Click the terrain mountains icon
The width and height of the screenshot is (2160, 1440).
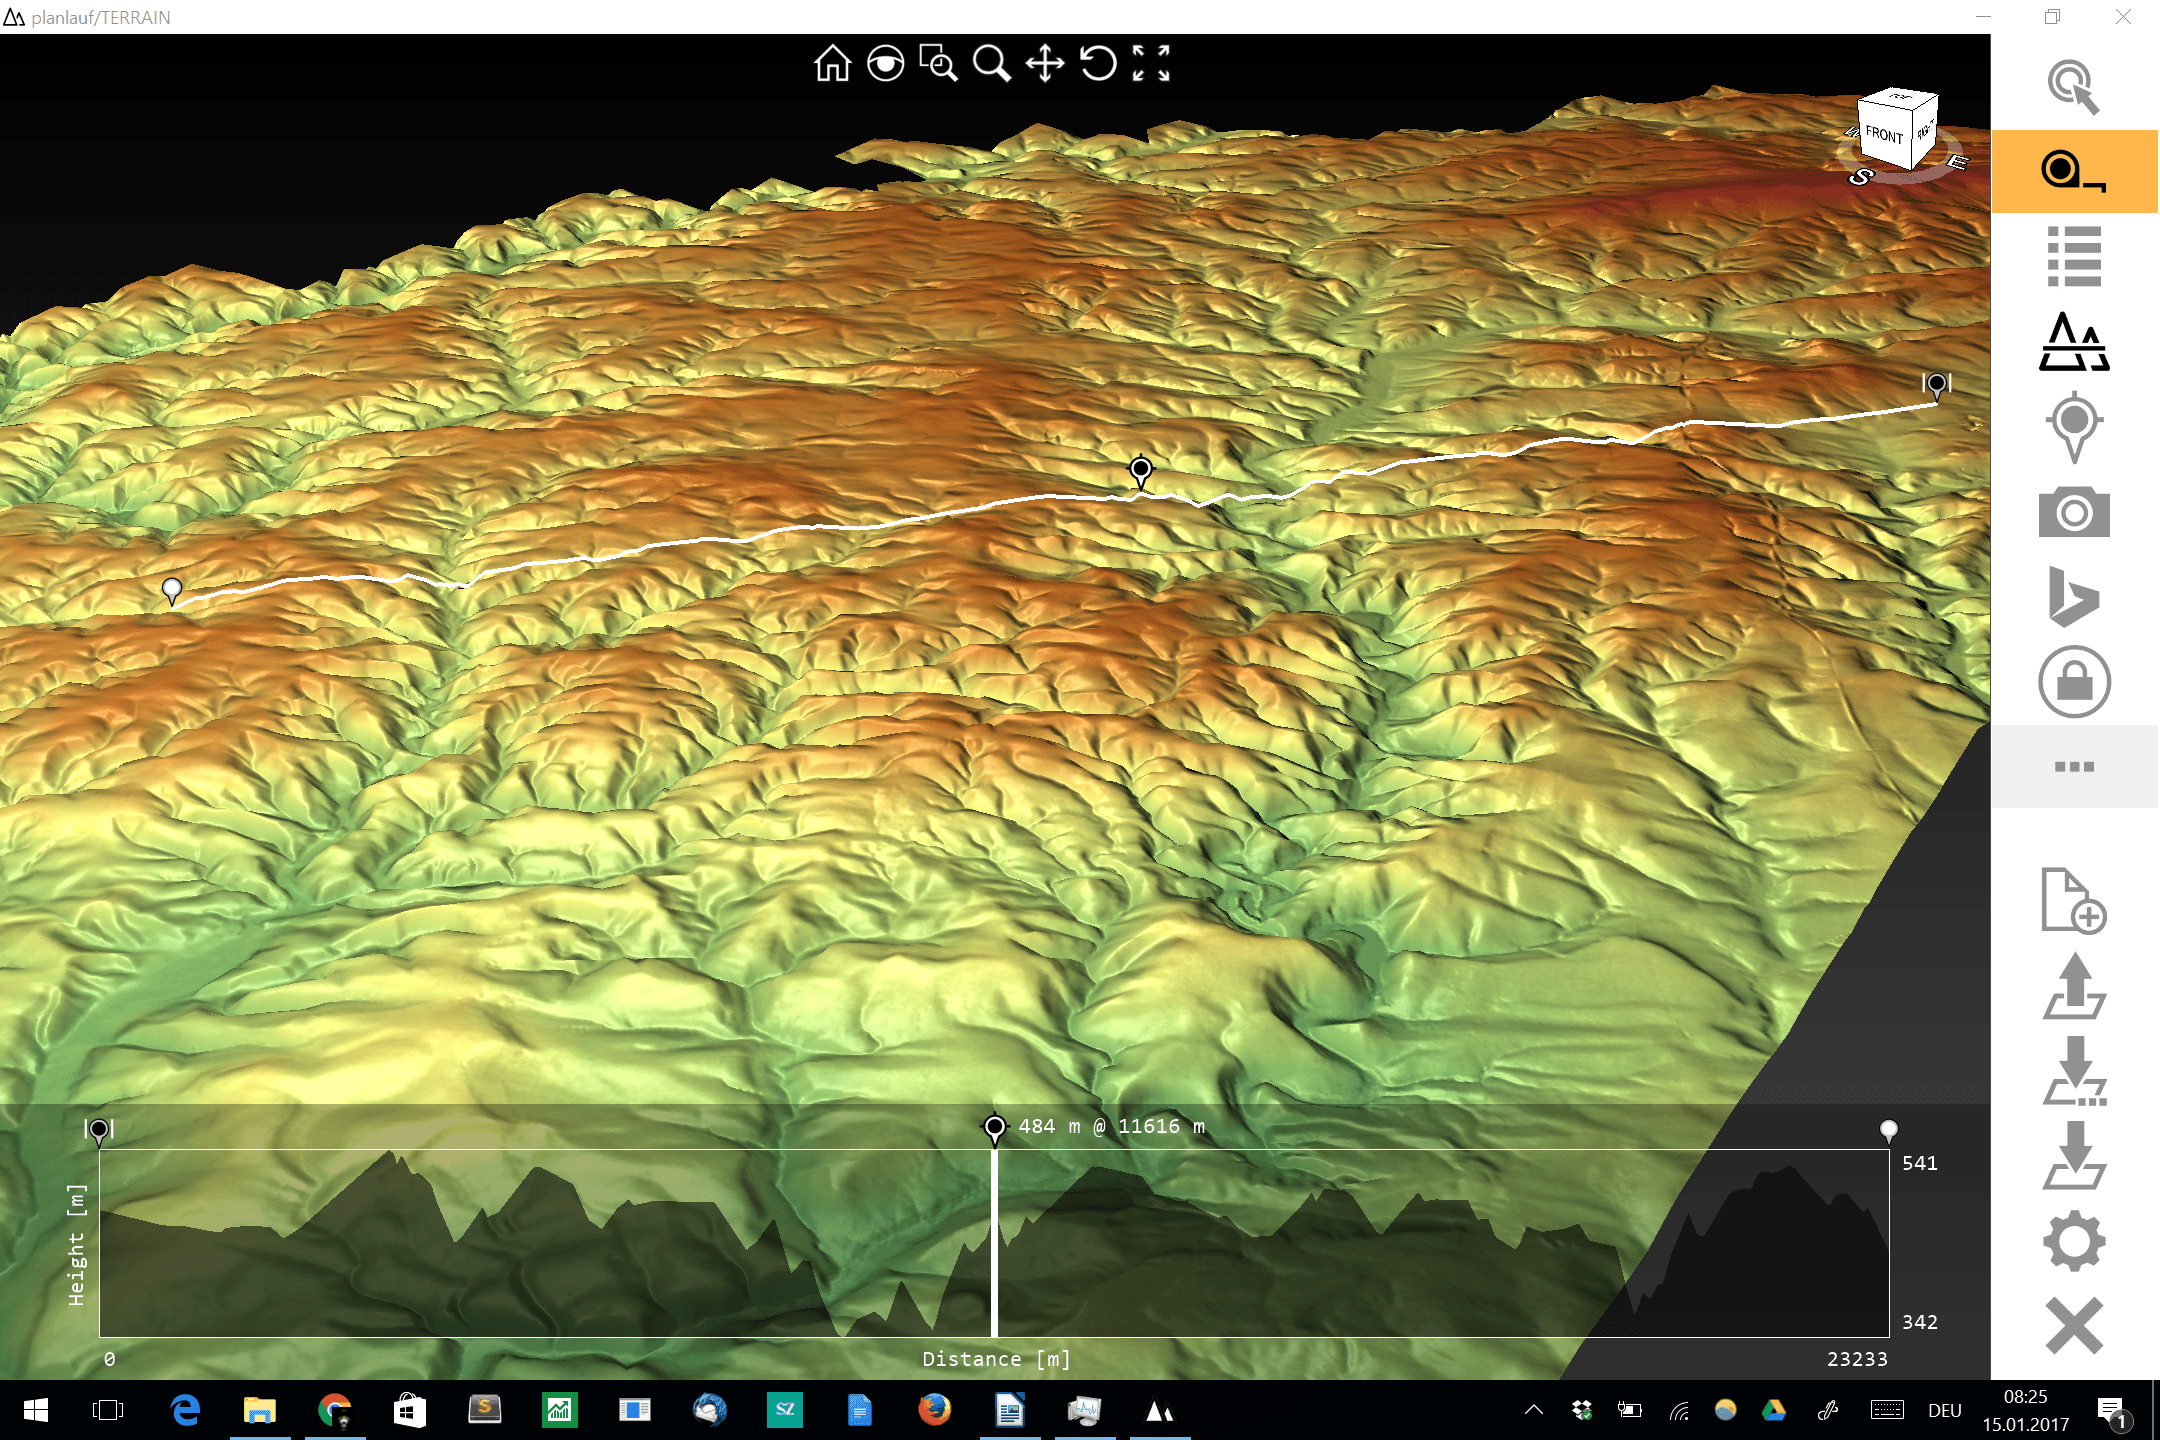point(2074,342)
